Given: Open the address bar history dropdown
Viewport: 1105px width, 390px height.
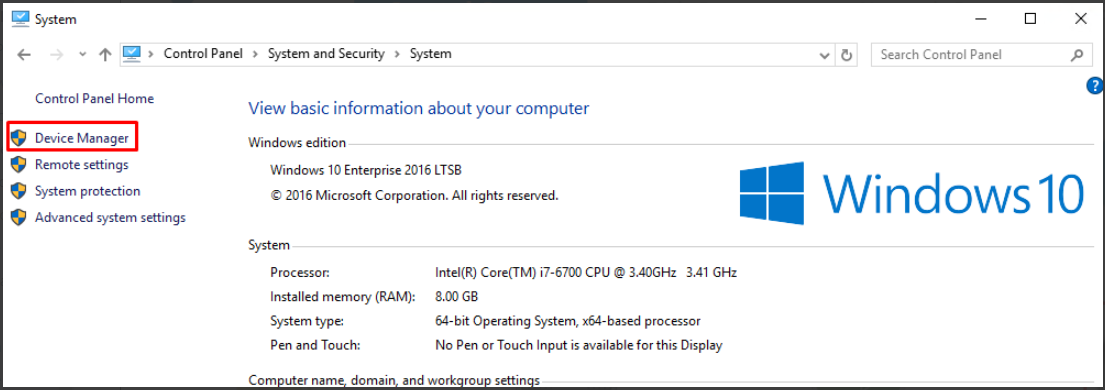Looking at the screenshot, I should pos(824,54).
